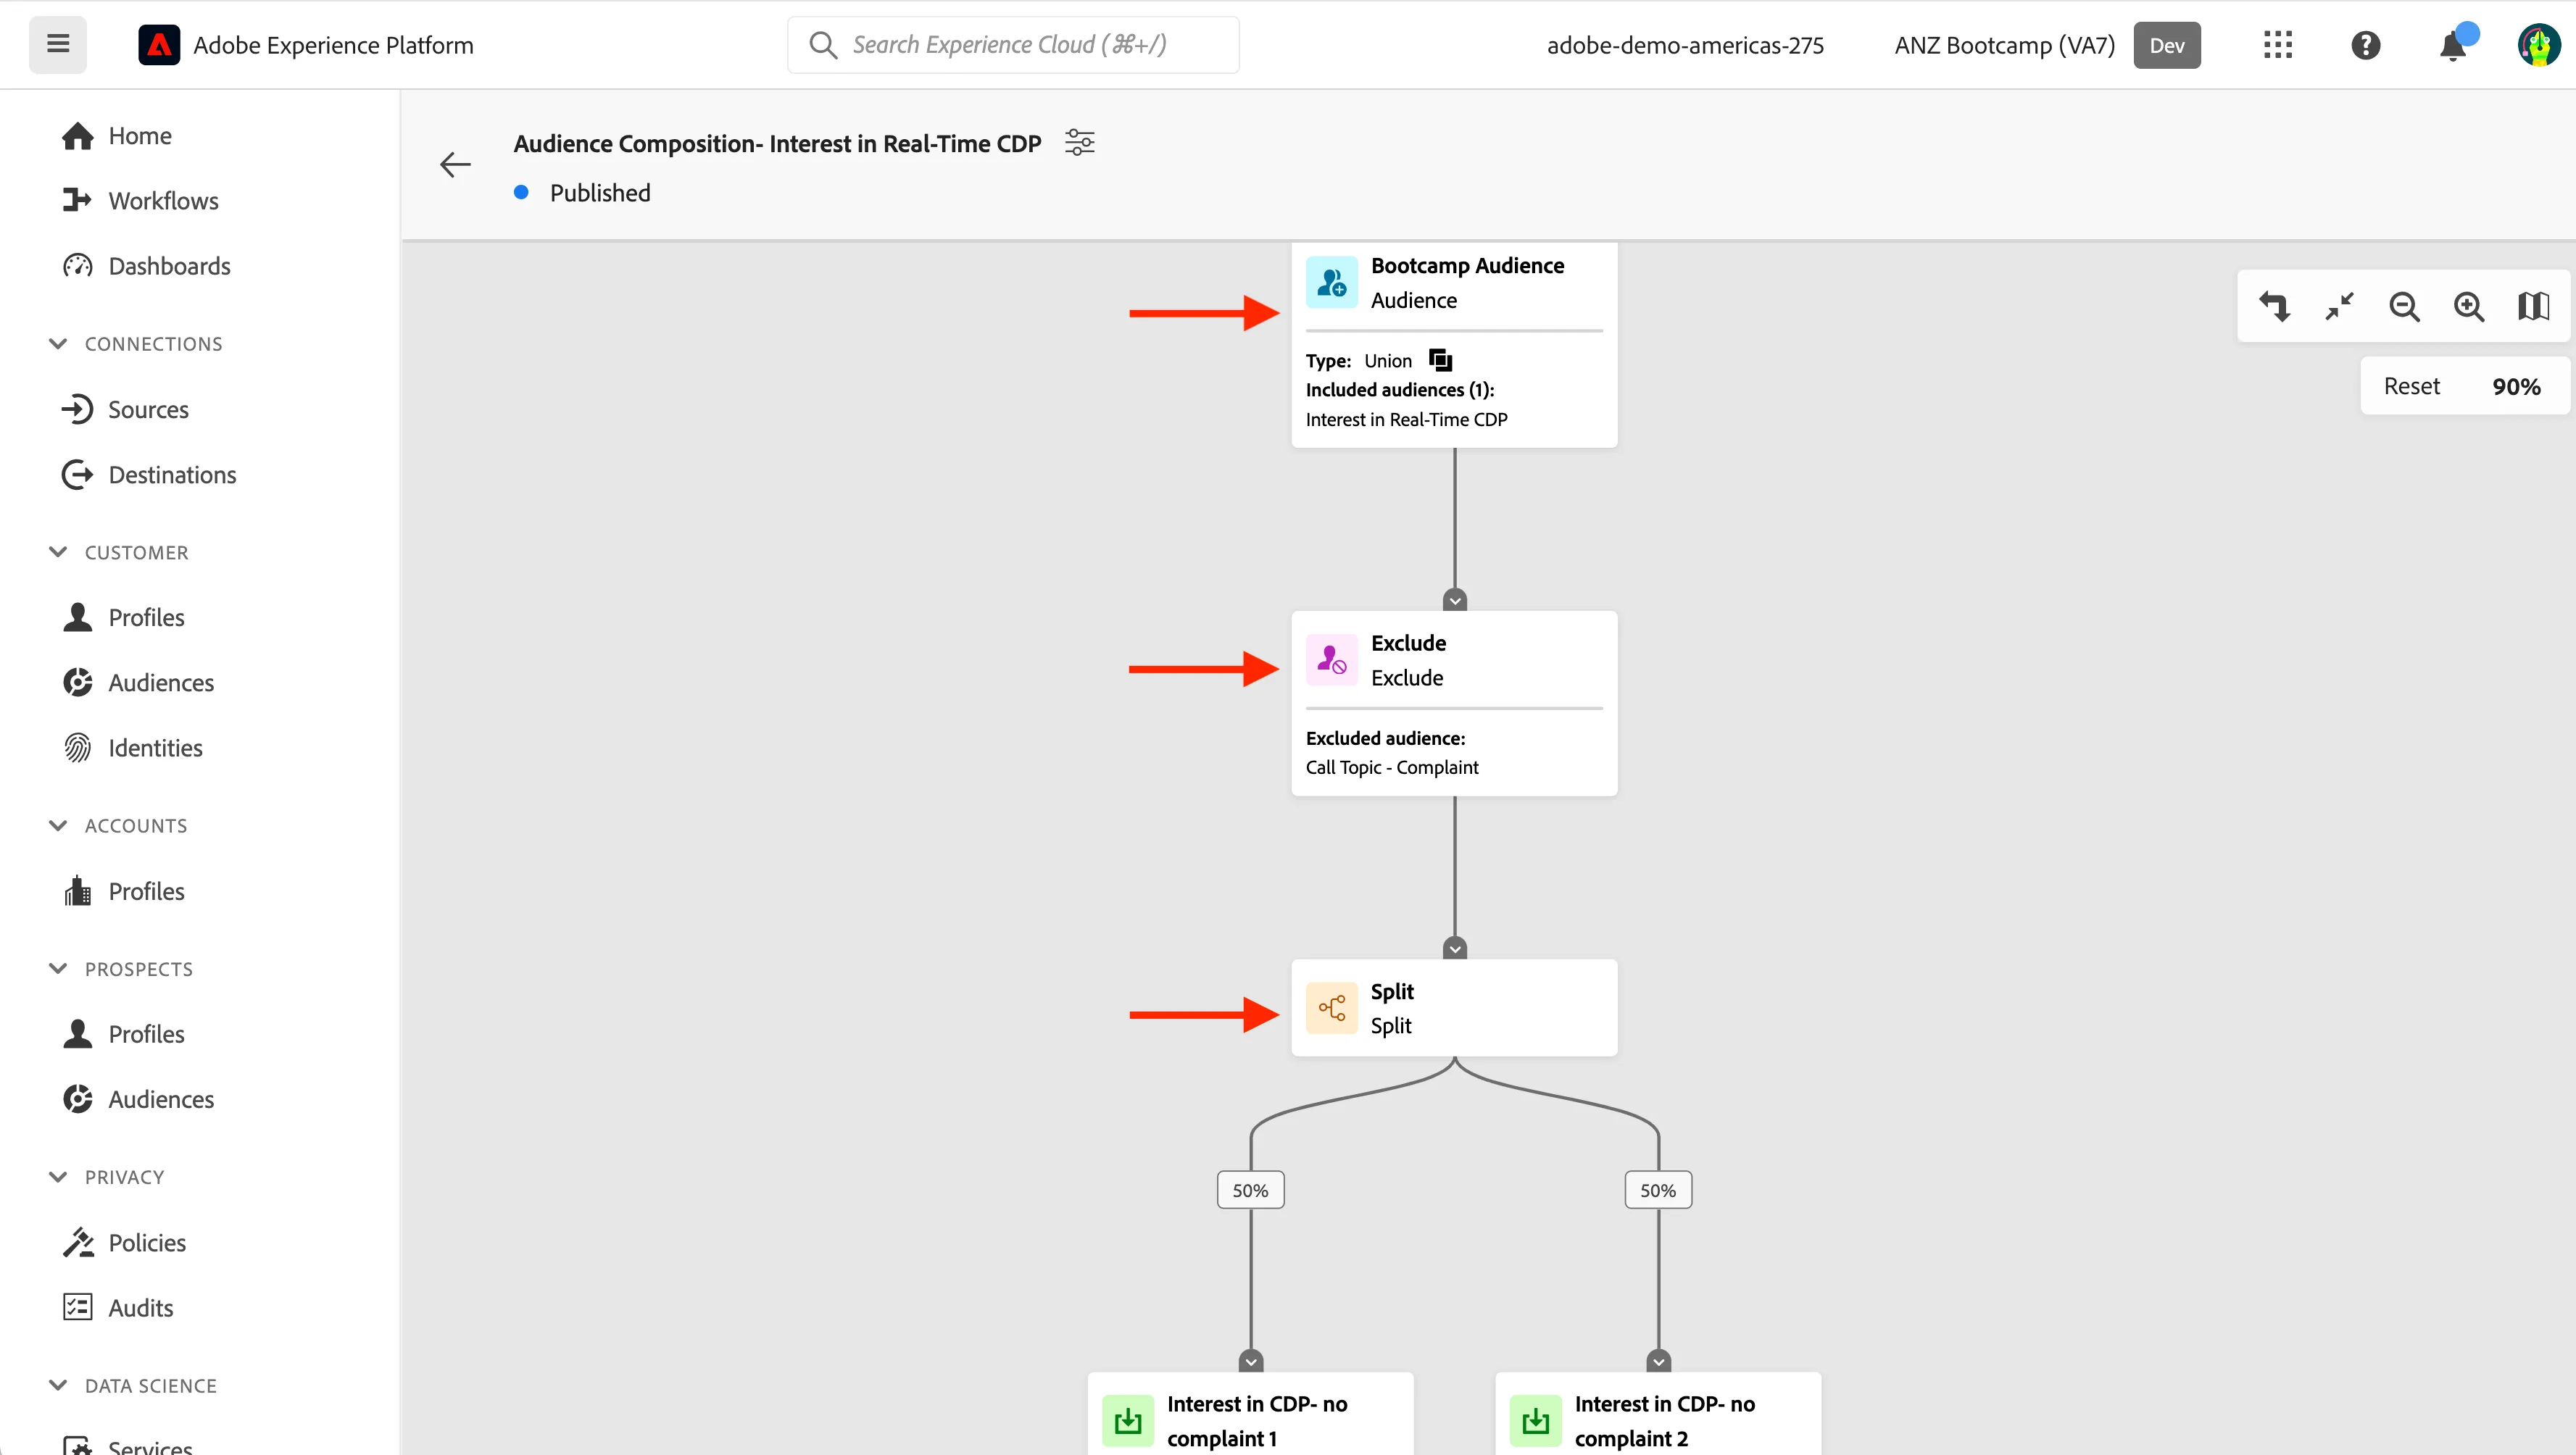Screen dimensions: 2576x1455
Task: Open the ANZ Bootcamp (VA7) sandbox selector
Action: [x=2004, y=45]
